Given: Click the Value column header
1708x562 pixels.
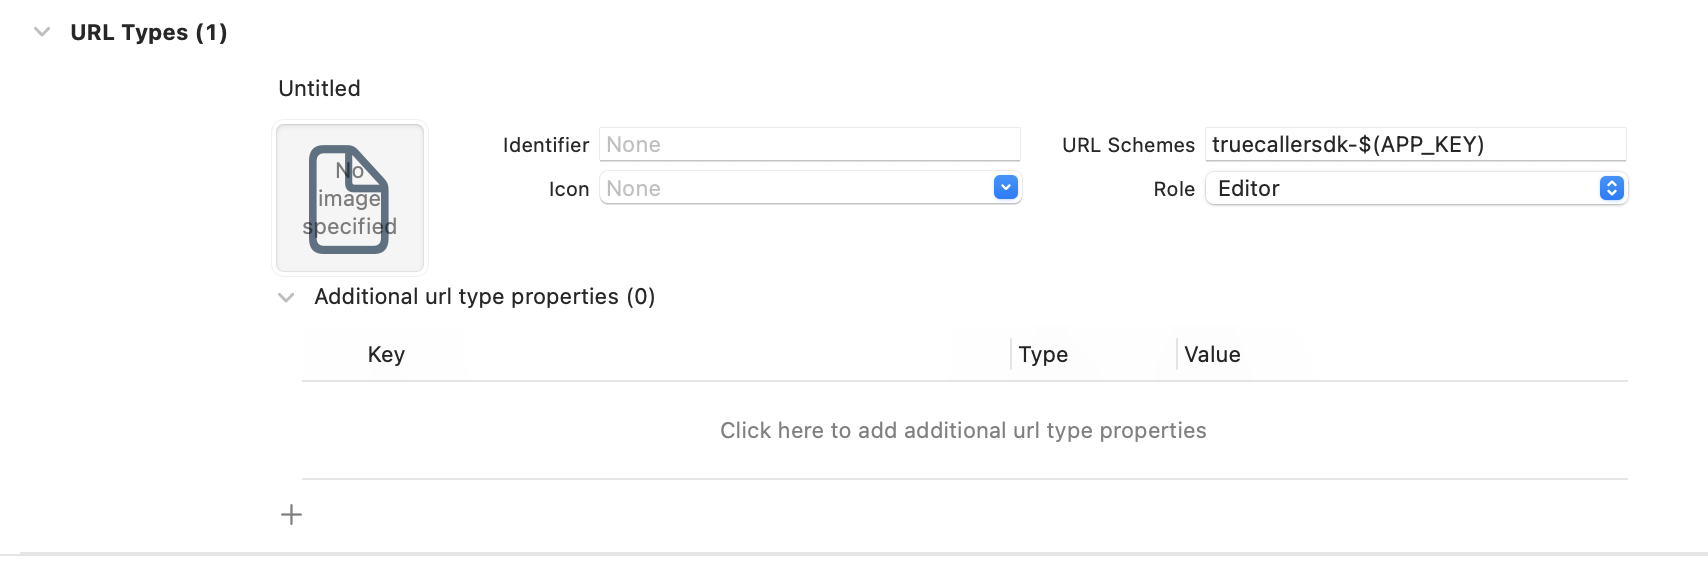Looking at the screenshot, I should 1212,355.
